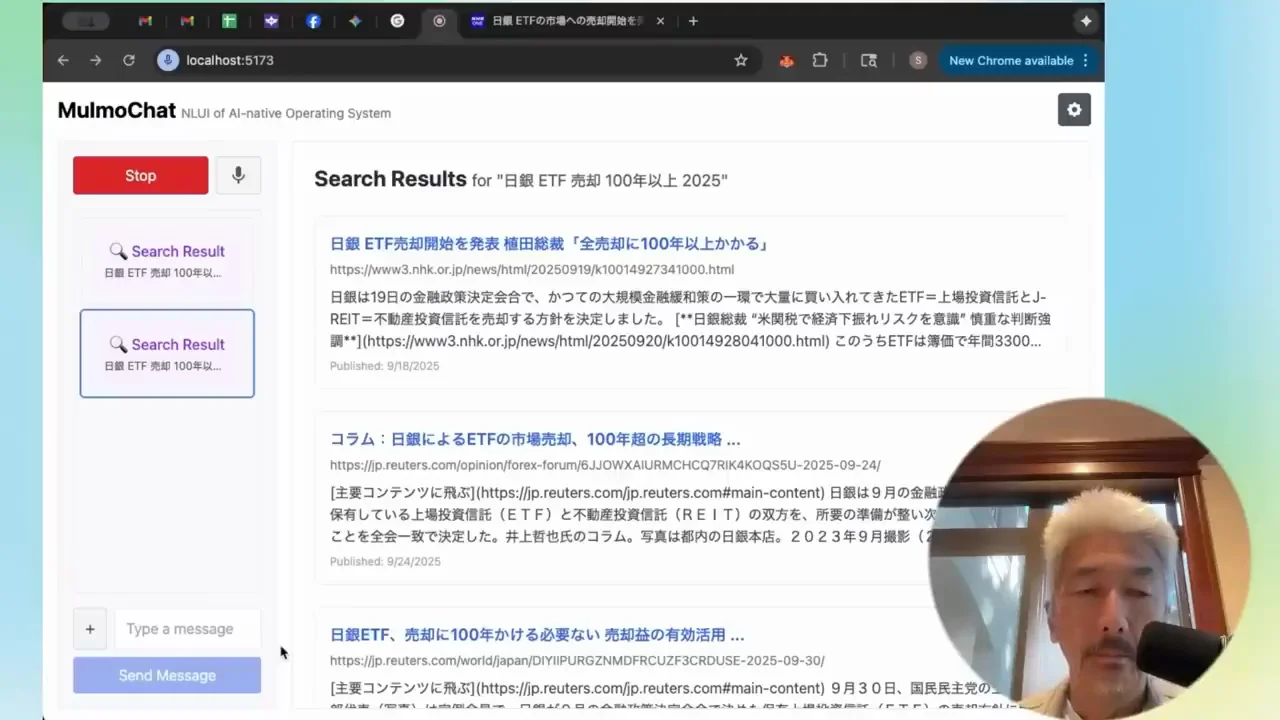
Task: Open the NHK 日銀 ETF売却開始を発表 result
Action: (549, 244)
